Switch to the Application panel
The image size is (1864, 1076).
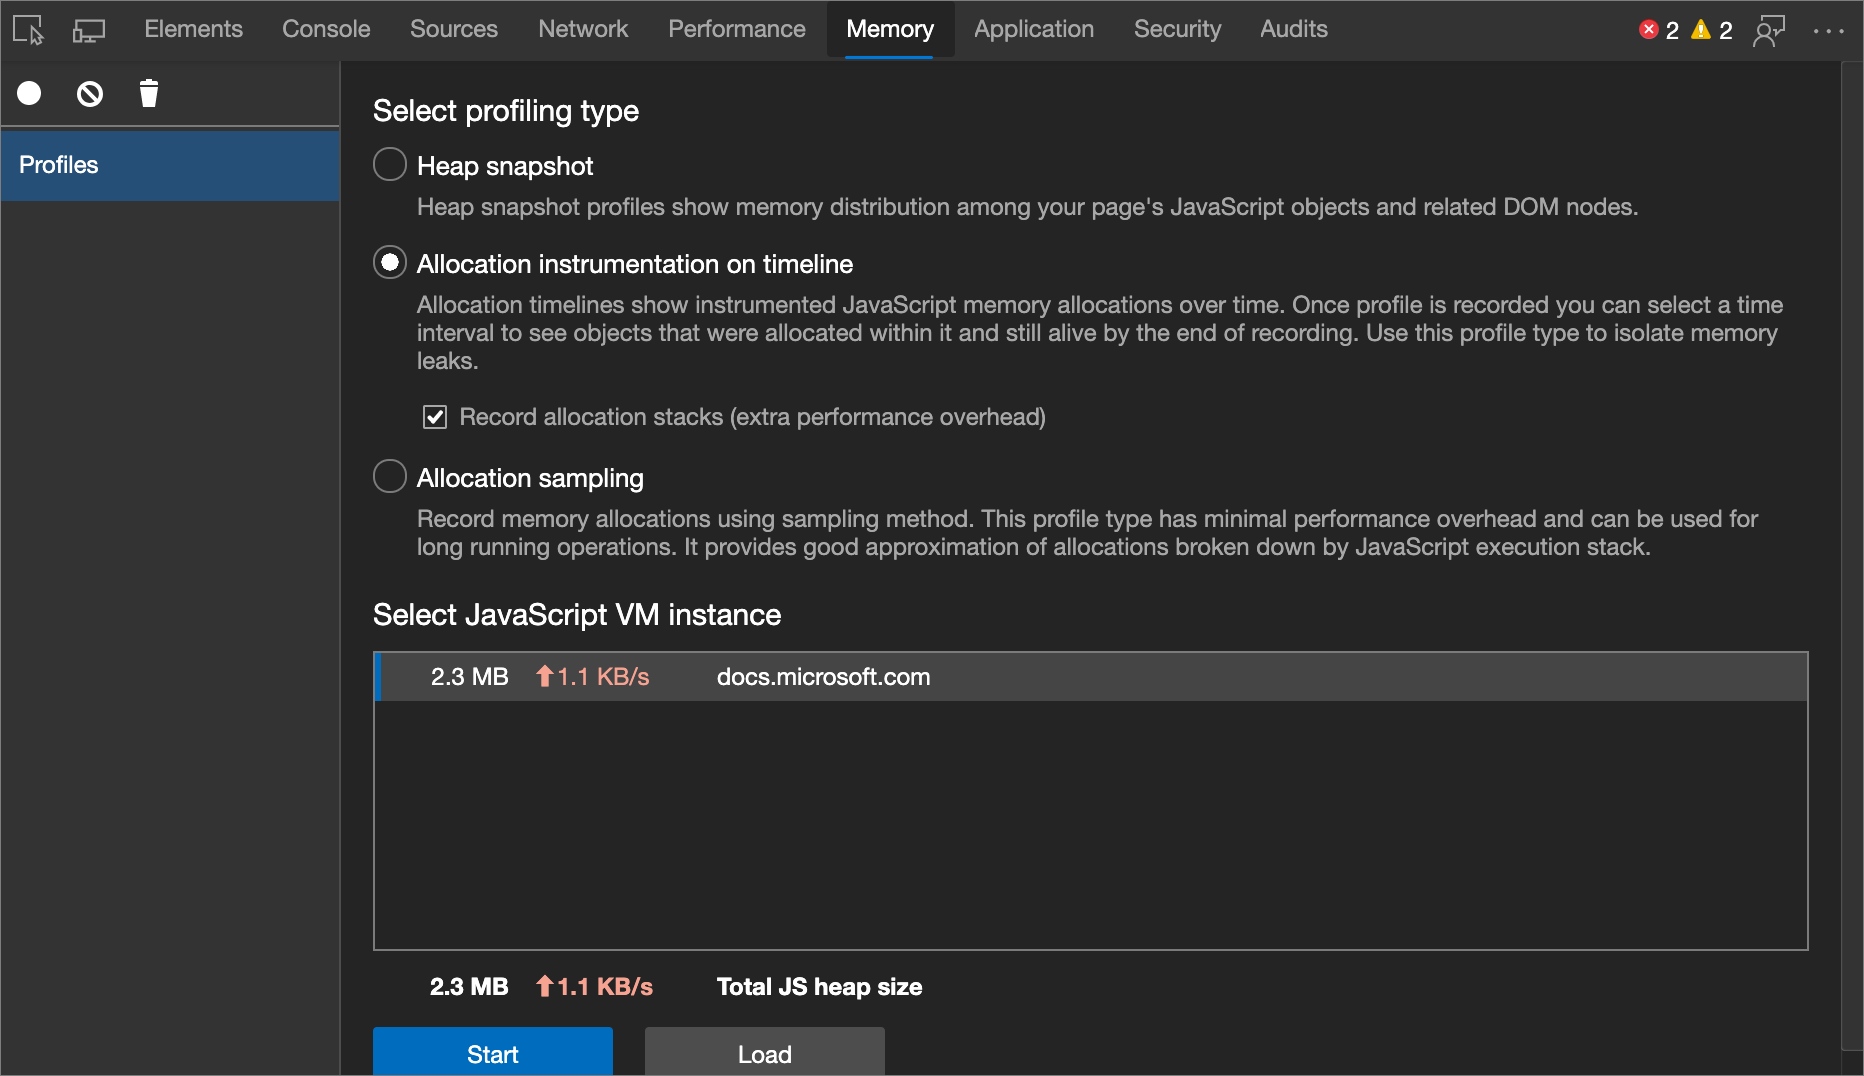[x=1033, y=29]
